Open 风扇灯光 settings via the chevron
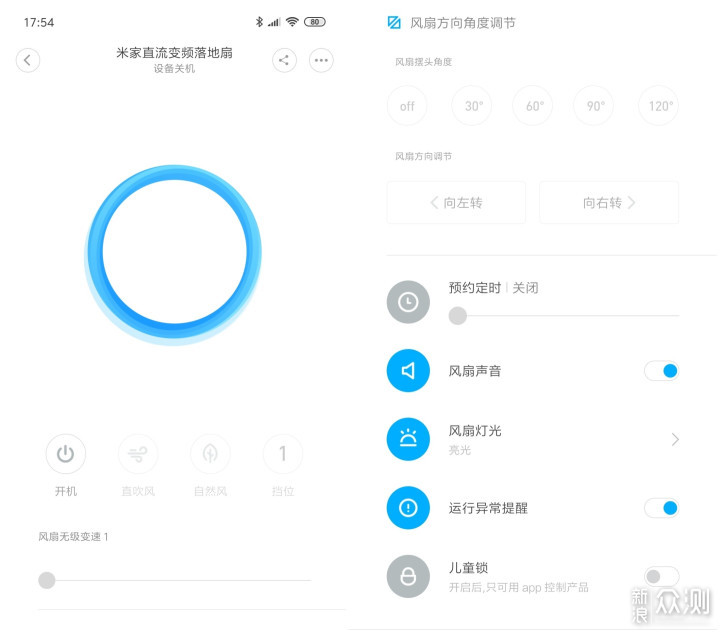This screenshot has width=720, height=633. point(675,439)
